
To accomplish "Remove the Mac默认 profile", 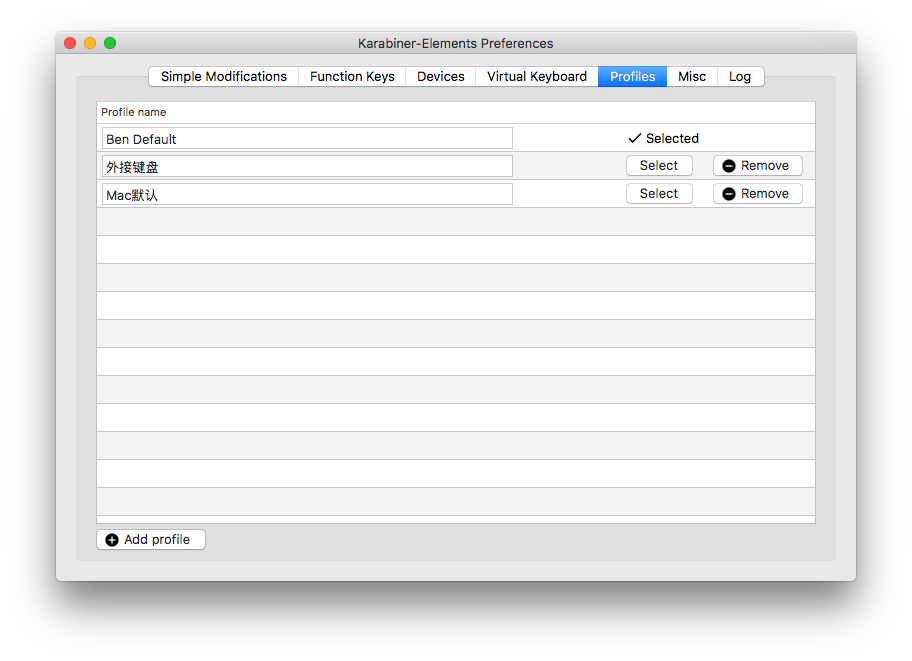I will [757, 194].
